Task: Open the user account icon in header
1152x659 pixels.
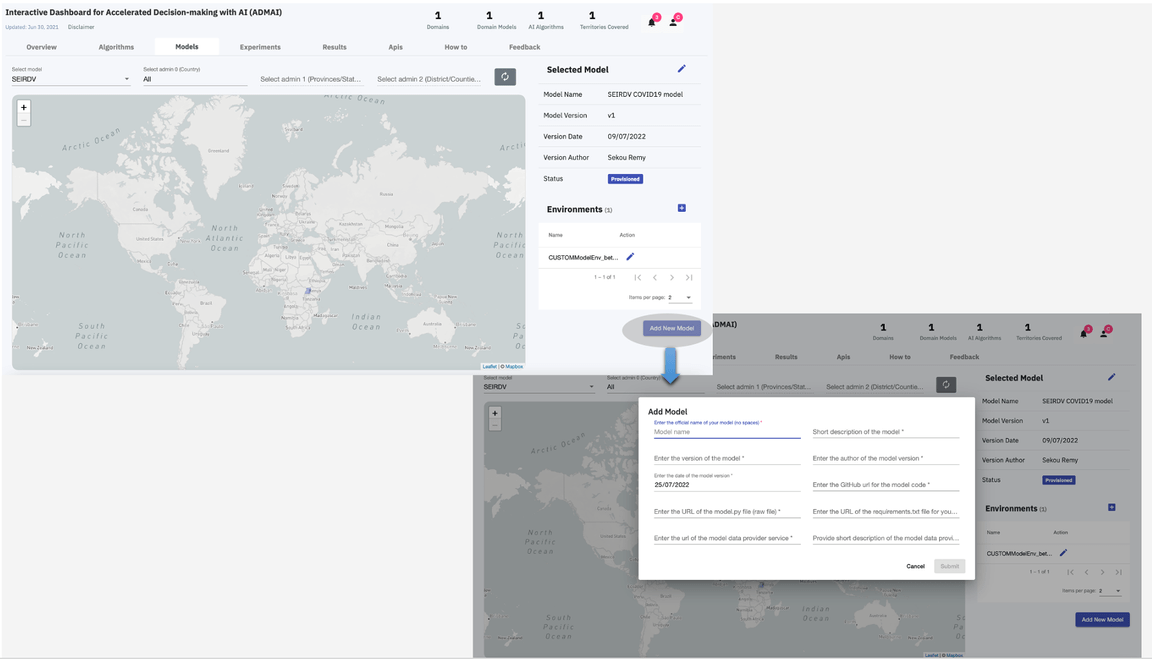Action: (x=673, y=21)
